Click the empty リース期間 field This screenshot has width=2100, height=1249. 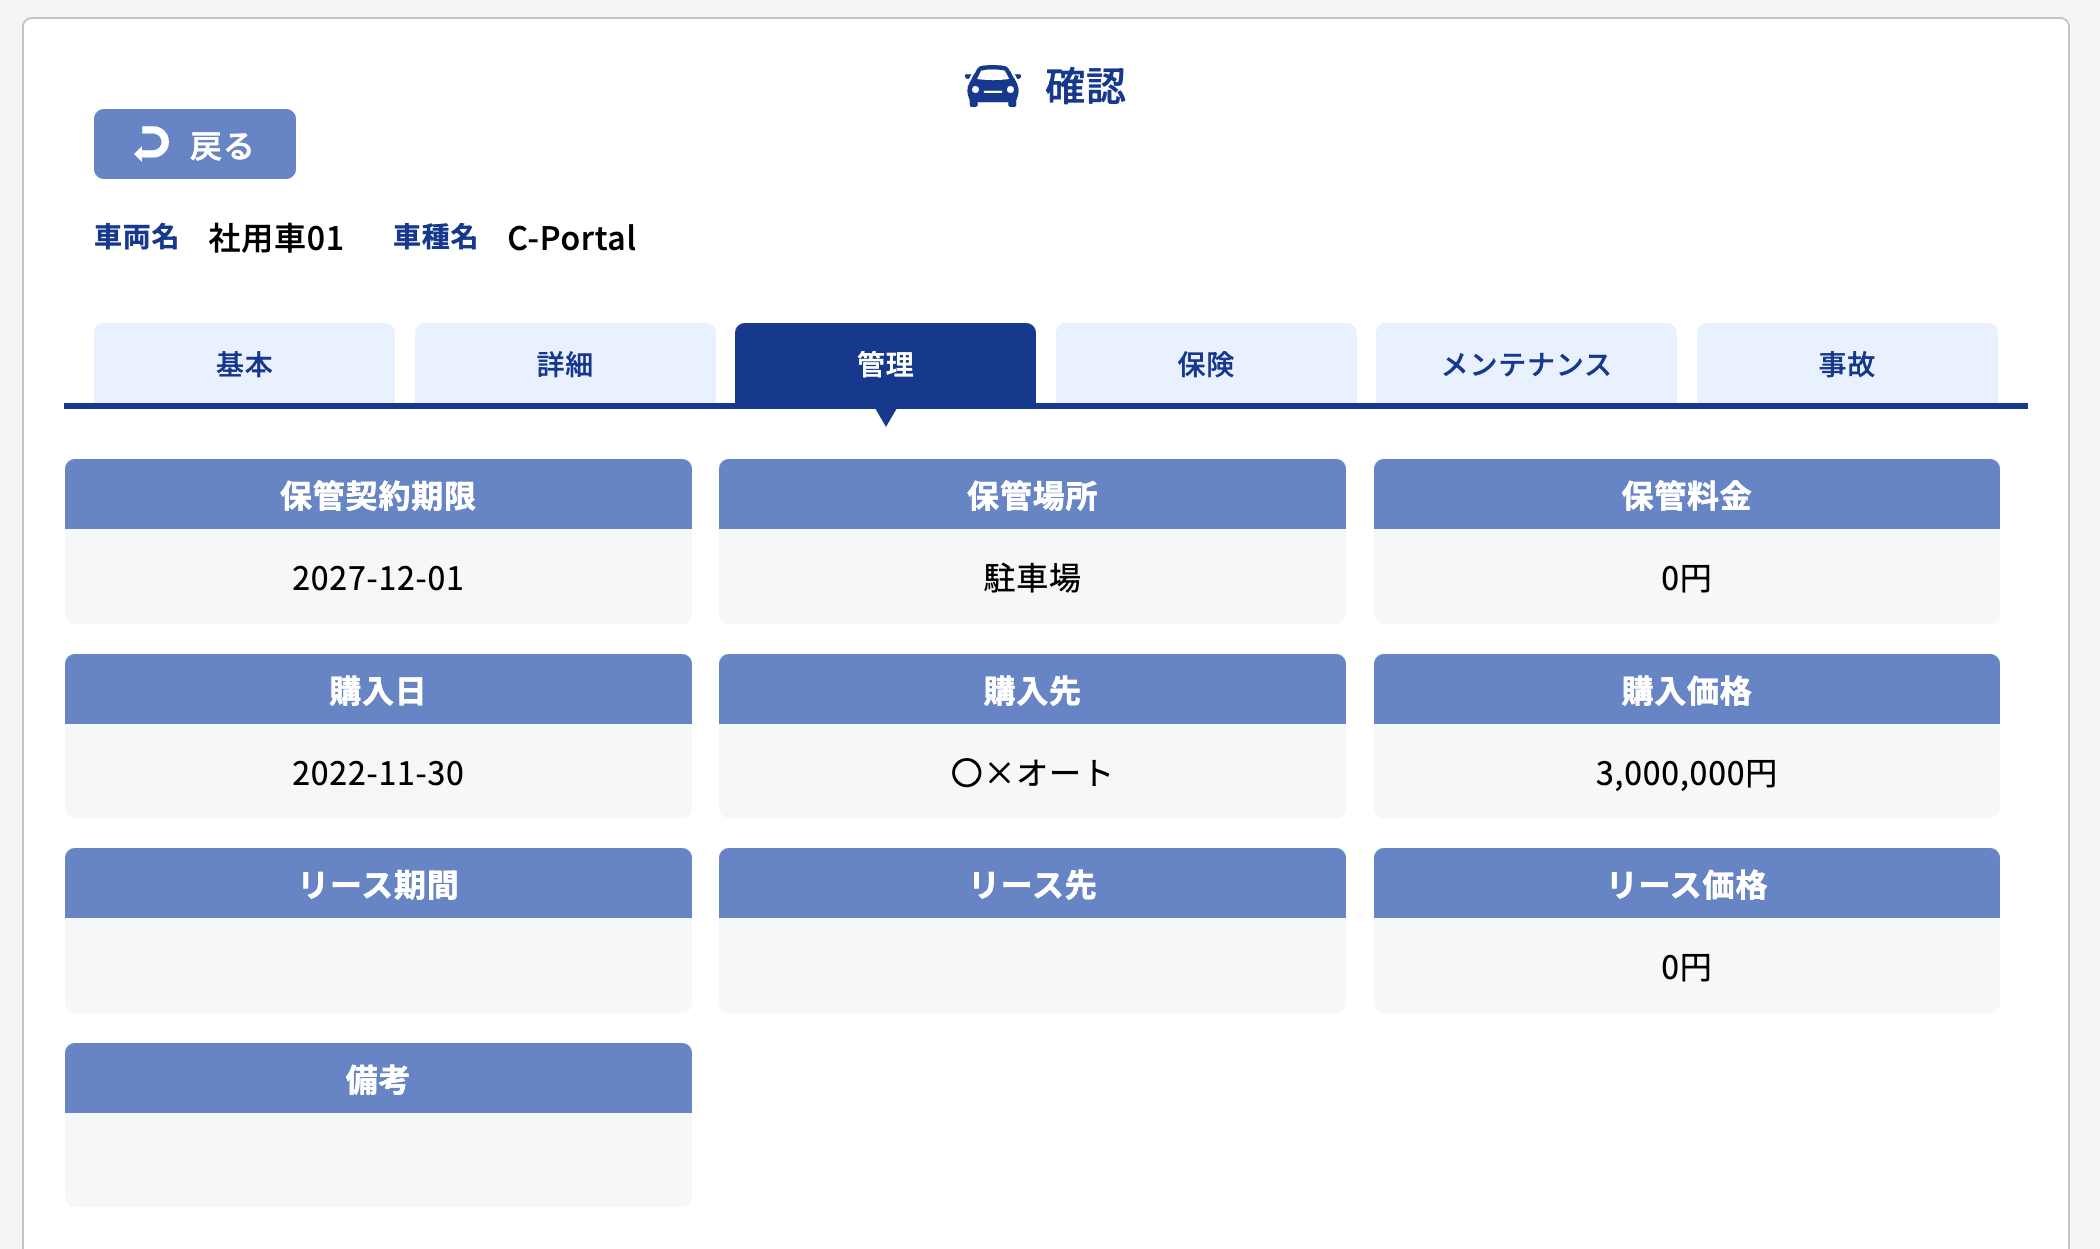(x=378, y=965)
